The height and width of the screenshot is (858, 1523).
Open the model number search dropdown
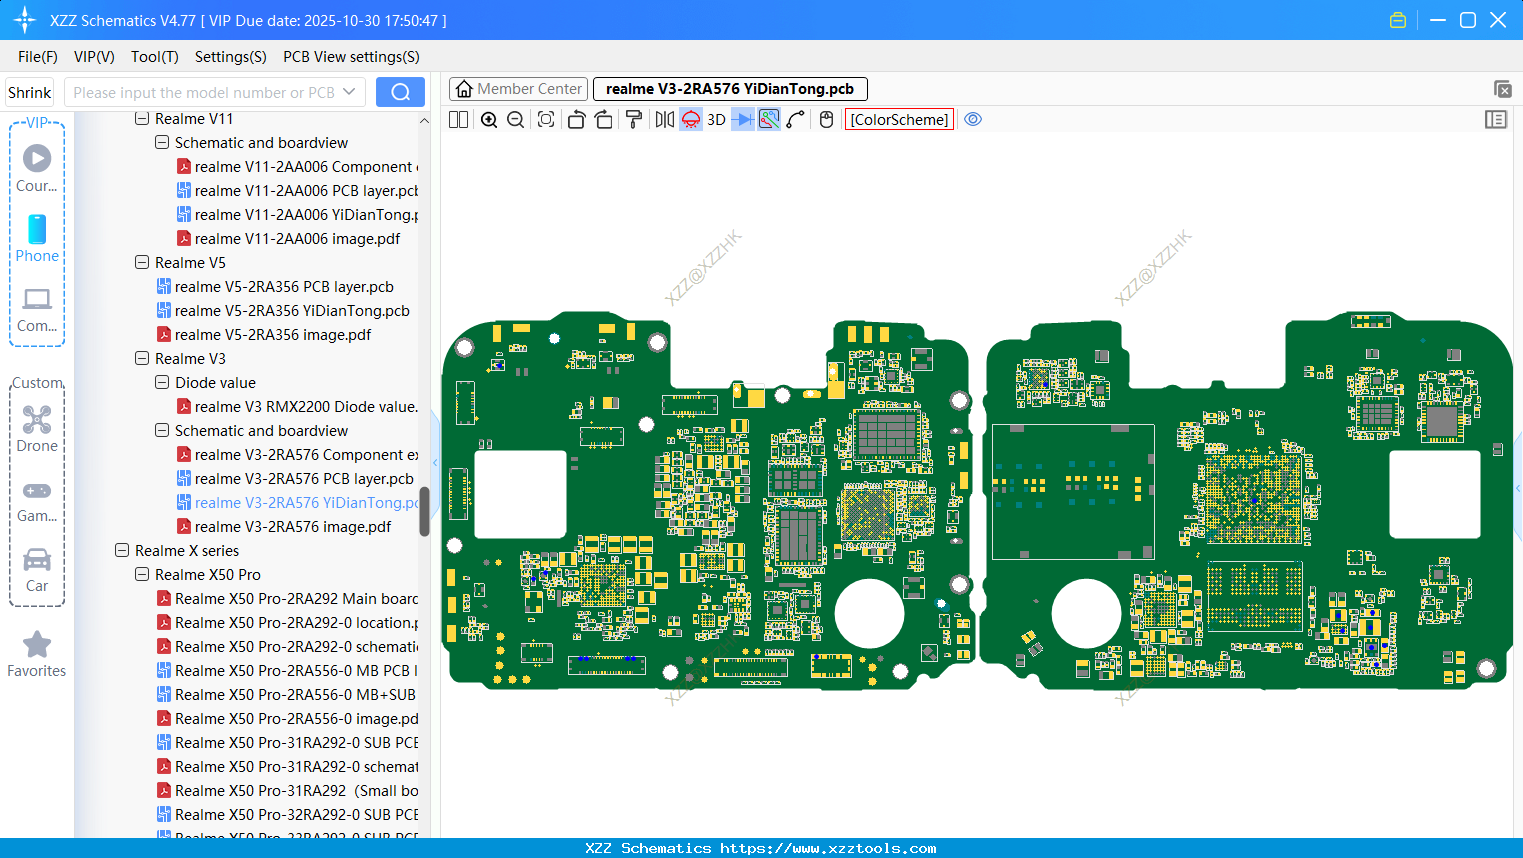click(x=349, y=92)
